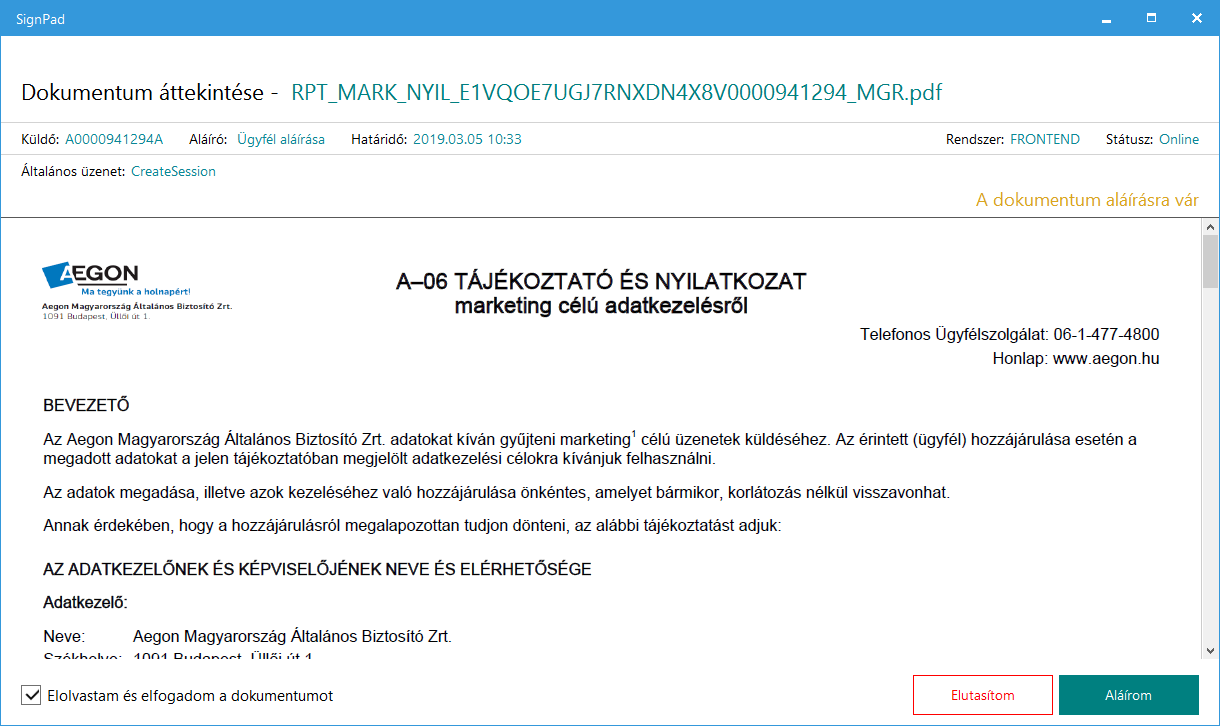Click the scrollbar down arrow
The width and height of the screenshot is (1220, 726).
coord(1209,651)
